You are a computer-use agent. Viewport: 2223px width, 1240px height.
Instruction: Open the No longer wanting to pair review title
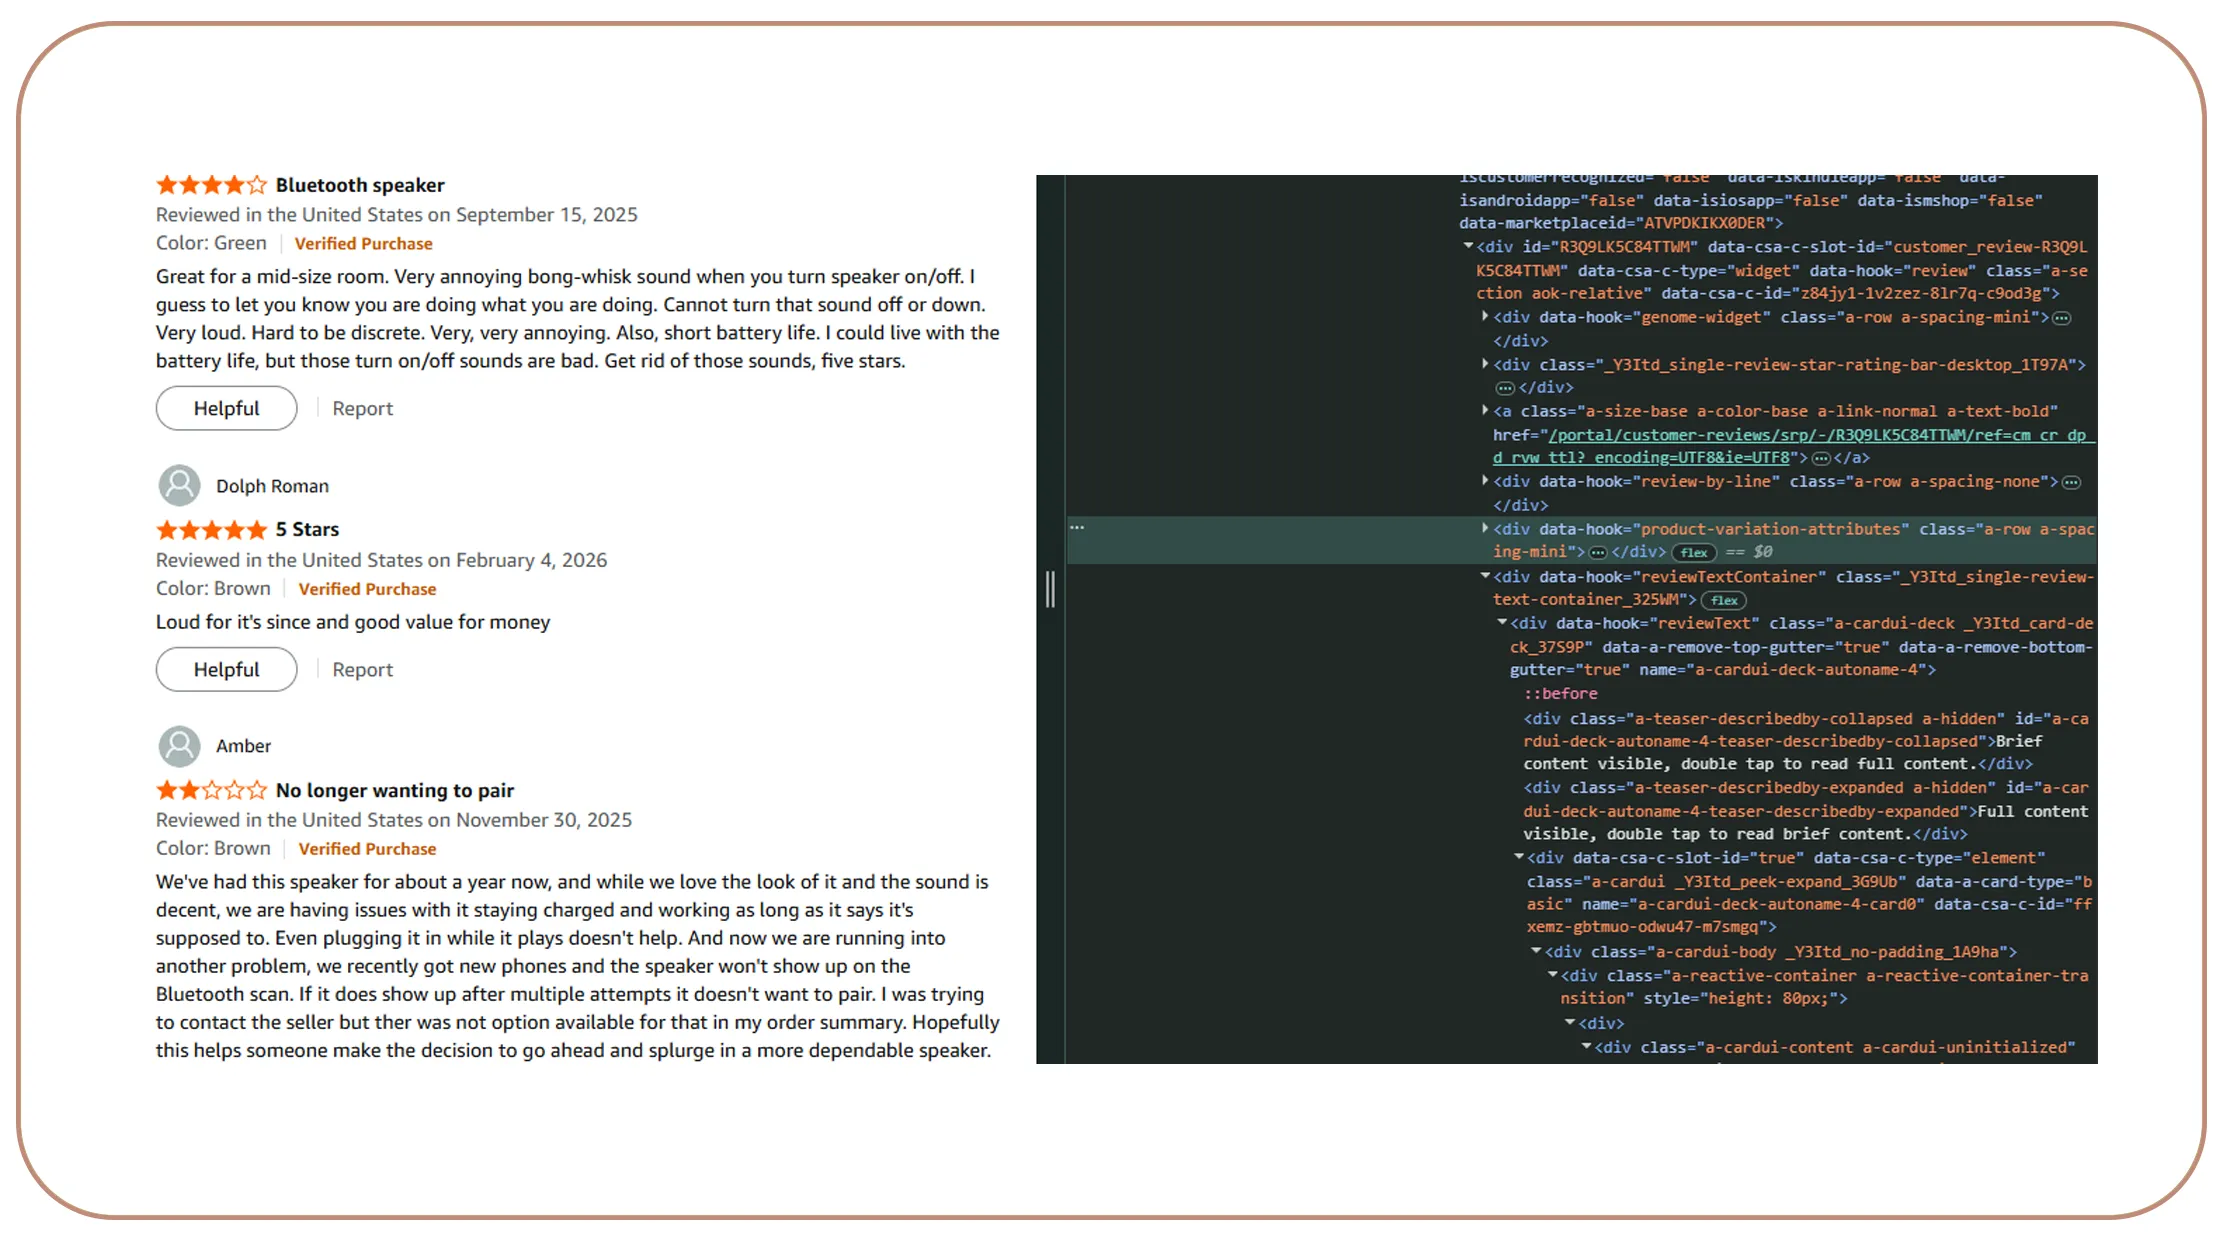(x=395, y=790)
